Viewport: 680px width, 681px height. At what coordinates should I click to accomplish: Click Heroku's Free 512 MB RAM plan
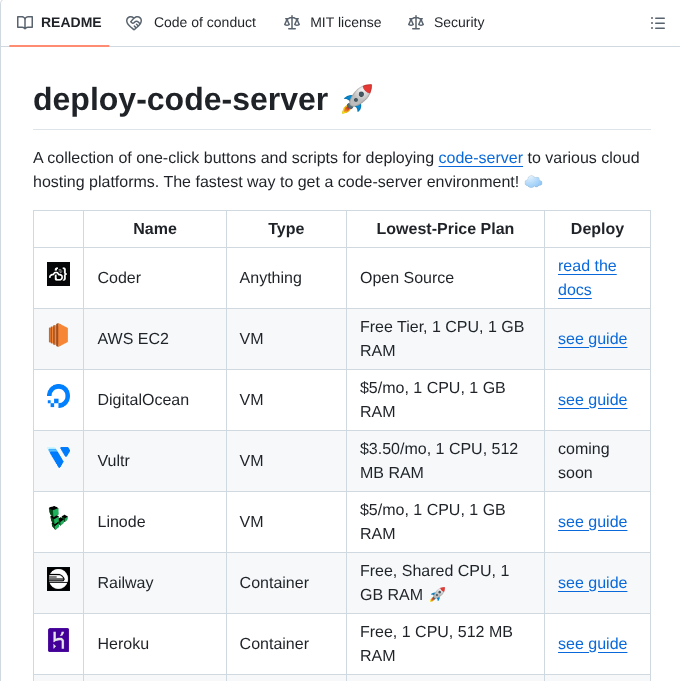(x=445, y=644)
